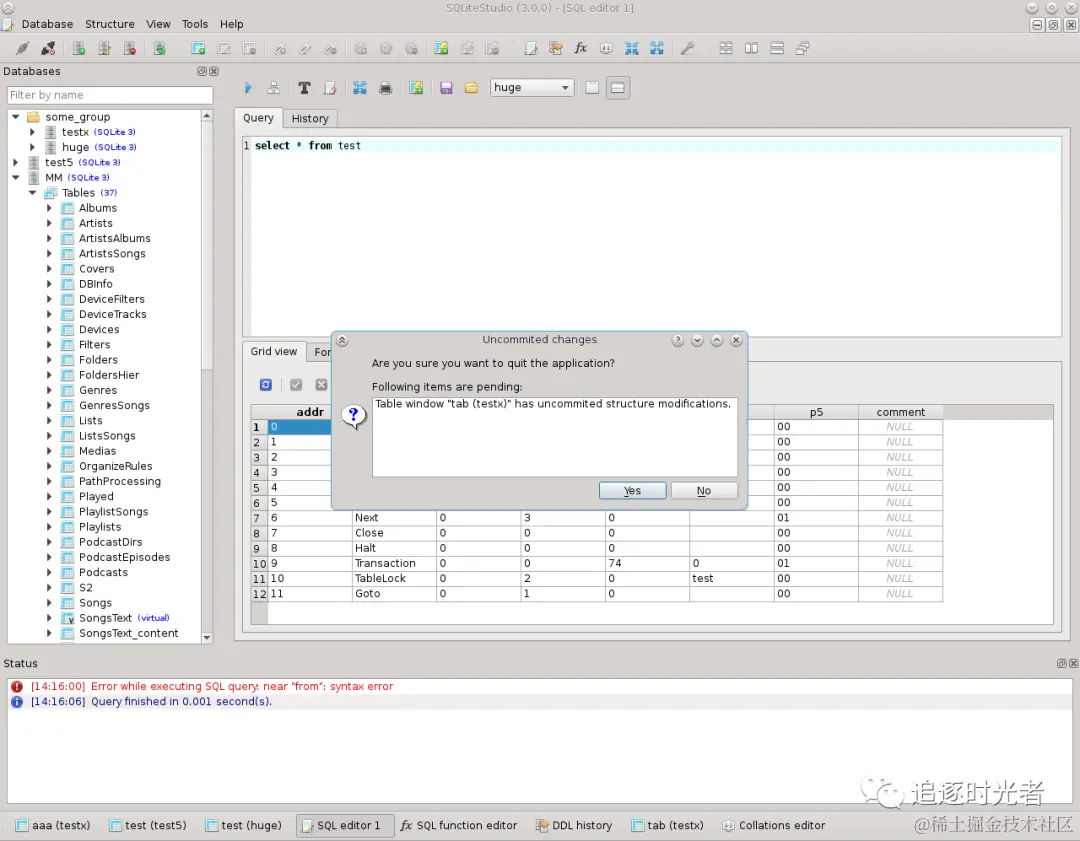Click the Export toolbar icon
This screenshot has width=1080, height=841.
pos(656,48)
